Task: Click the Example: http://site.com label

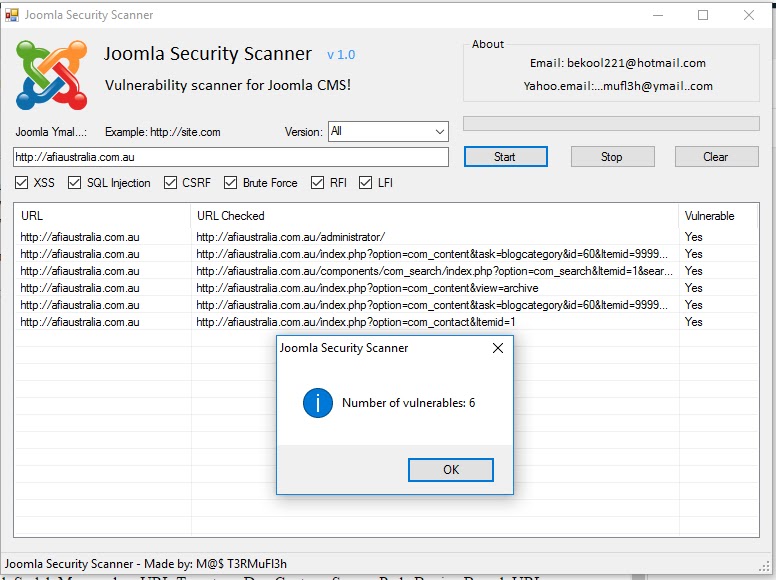Action: tap(163, 132)
